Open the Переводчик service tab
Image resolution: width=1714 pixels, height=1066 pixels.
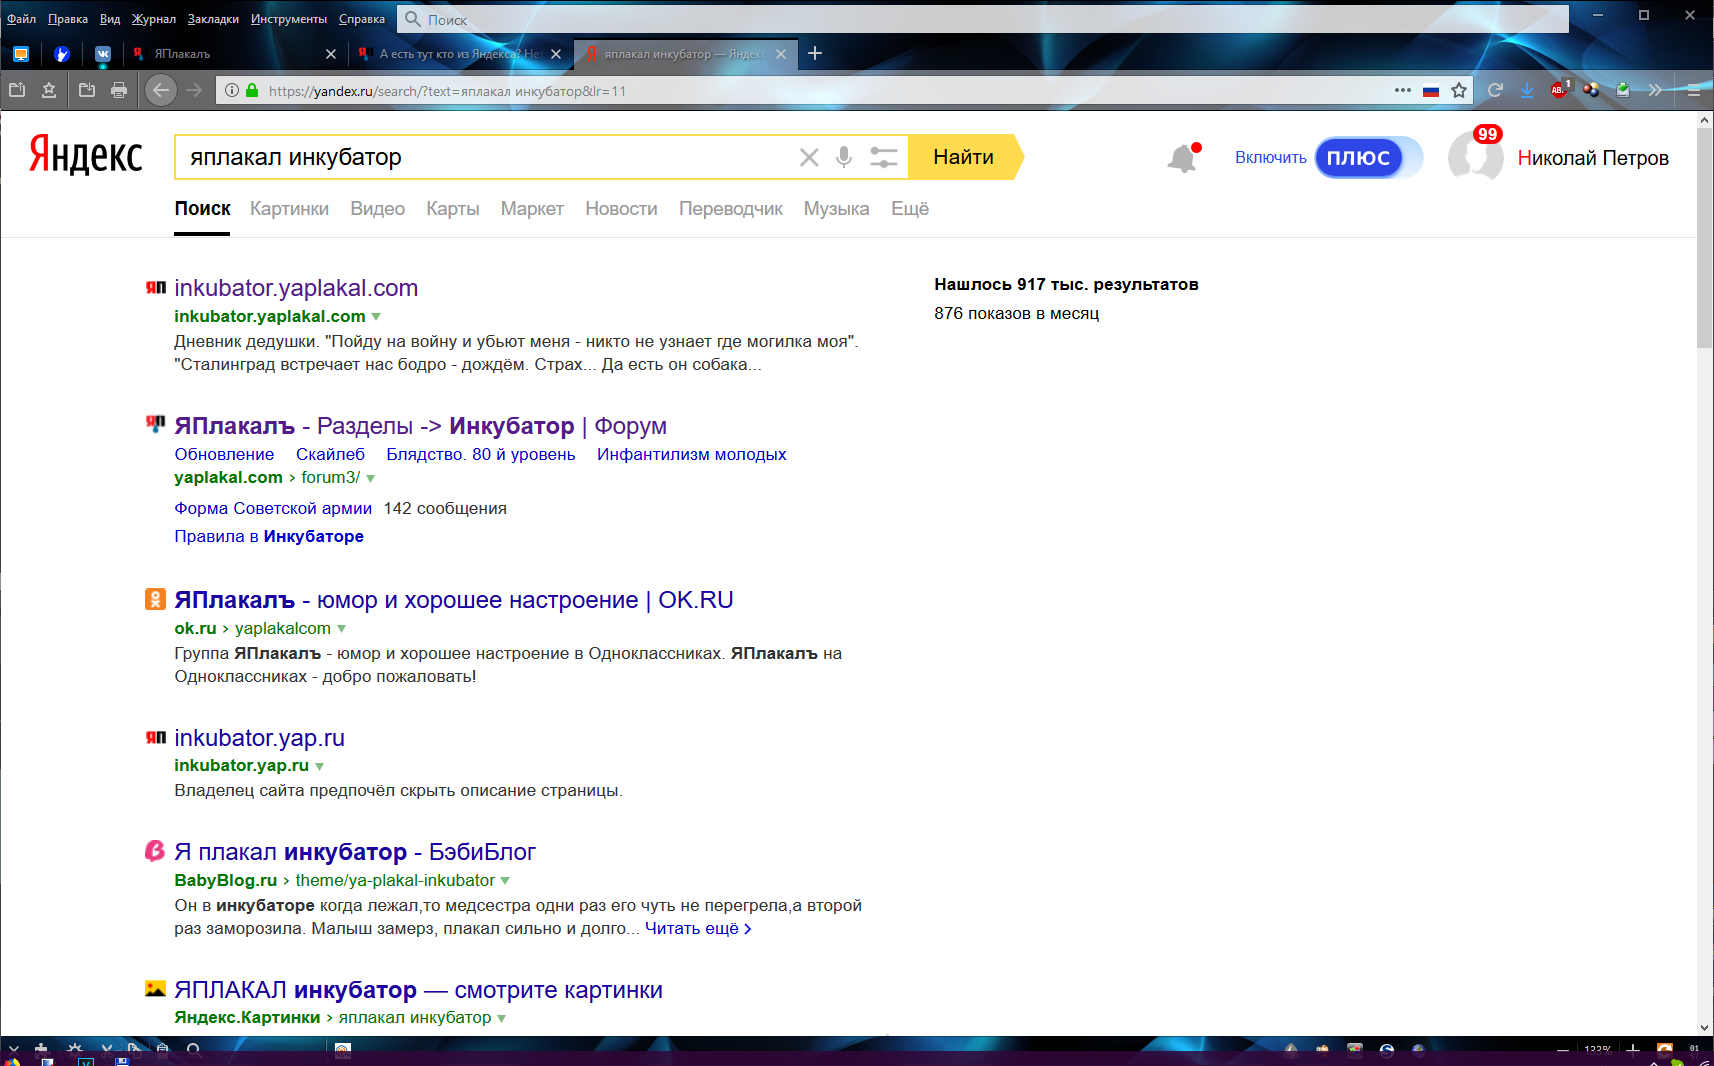point(730,208)
